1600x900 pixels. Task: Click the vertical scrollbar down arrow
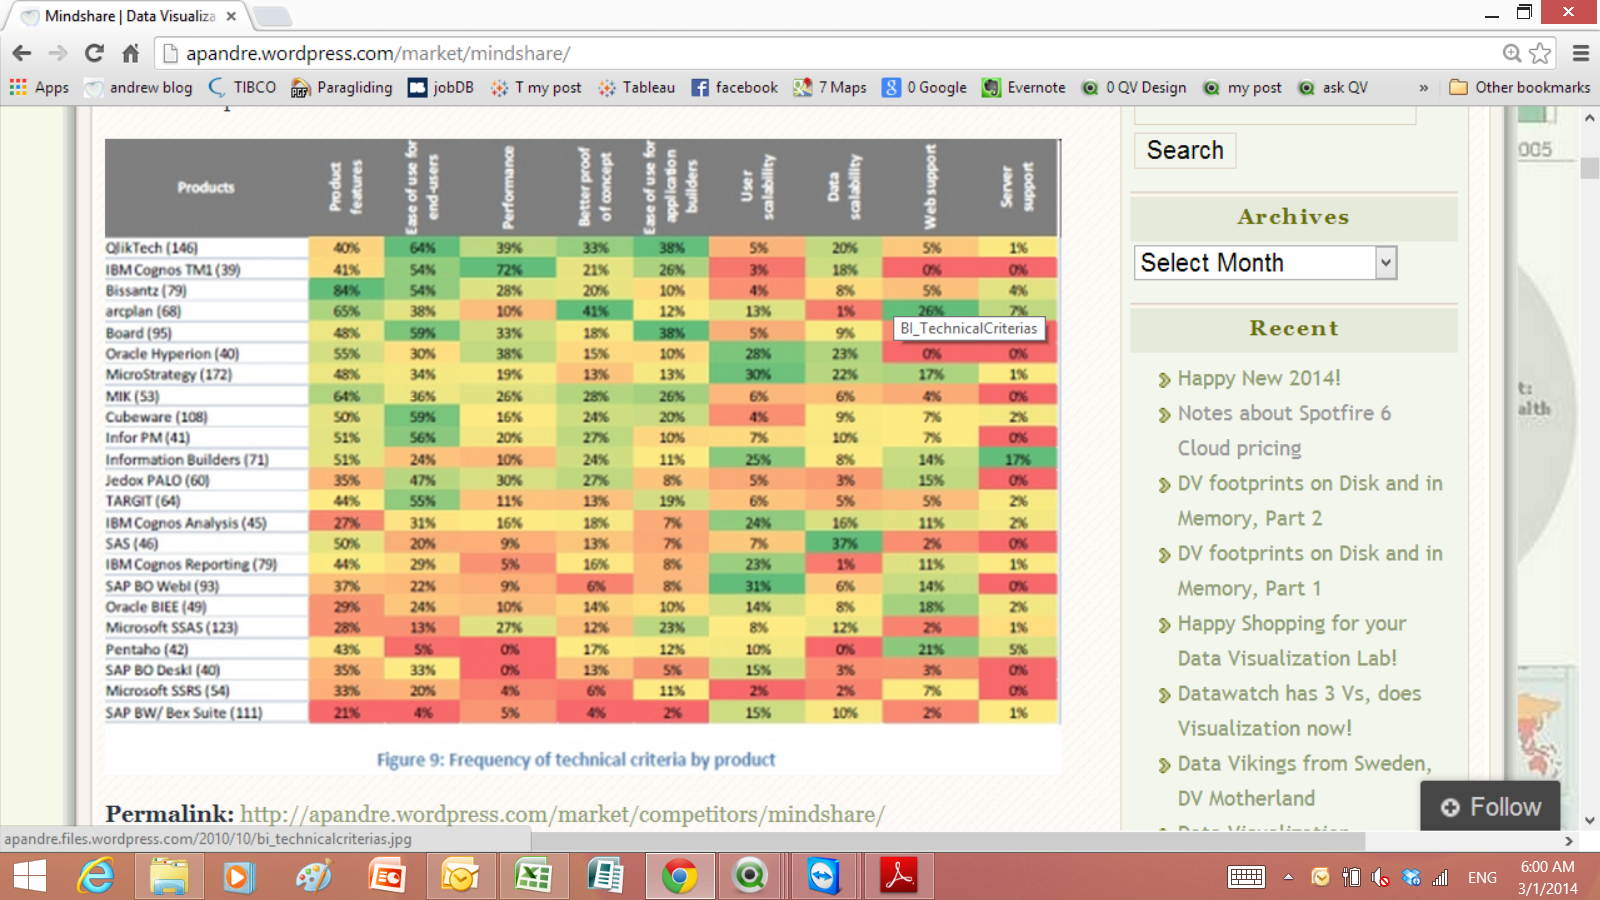coord(1590,820)
